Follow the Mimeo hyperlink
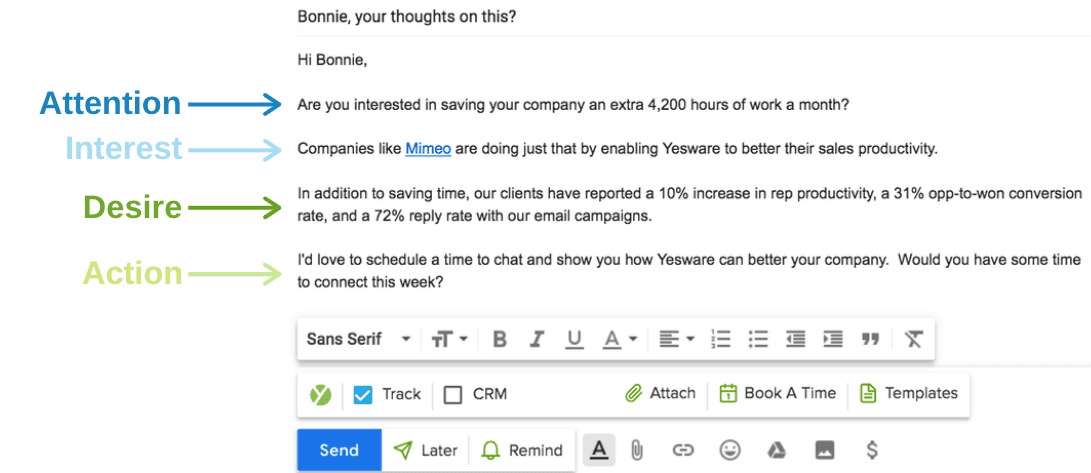 (428, 149)
